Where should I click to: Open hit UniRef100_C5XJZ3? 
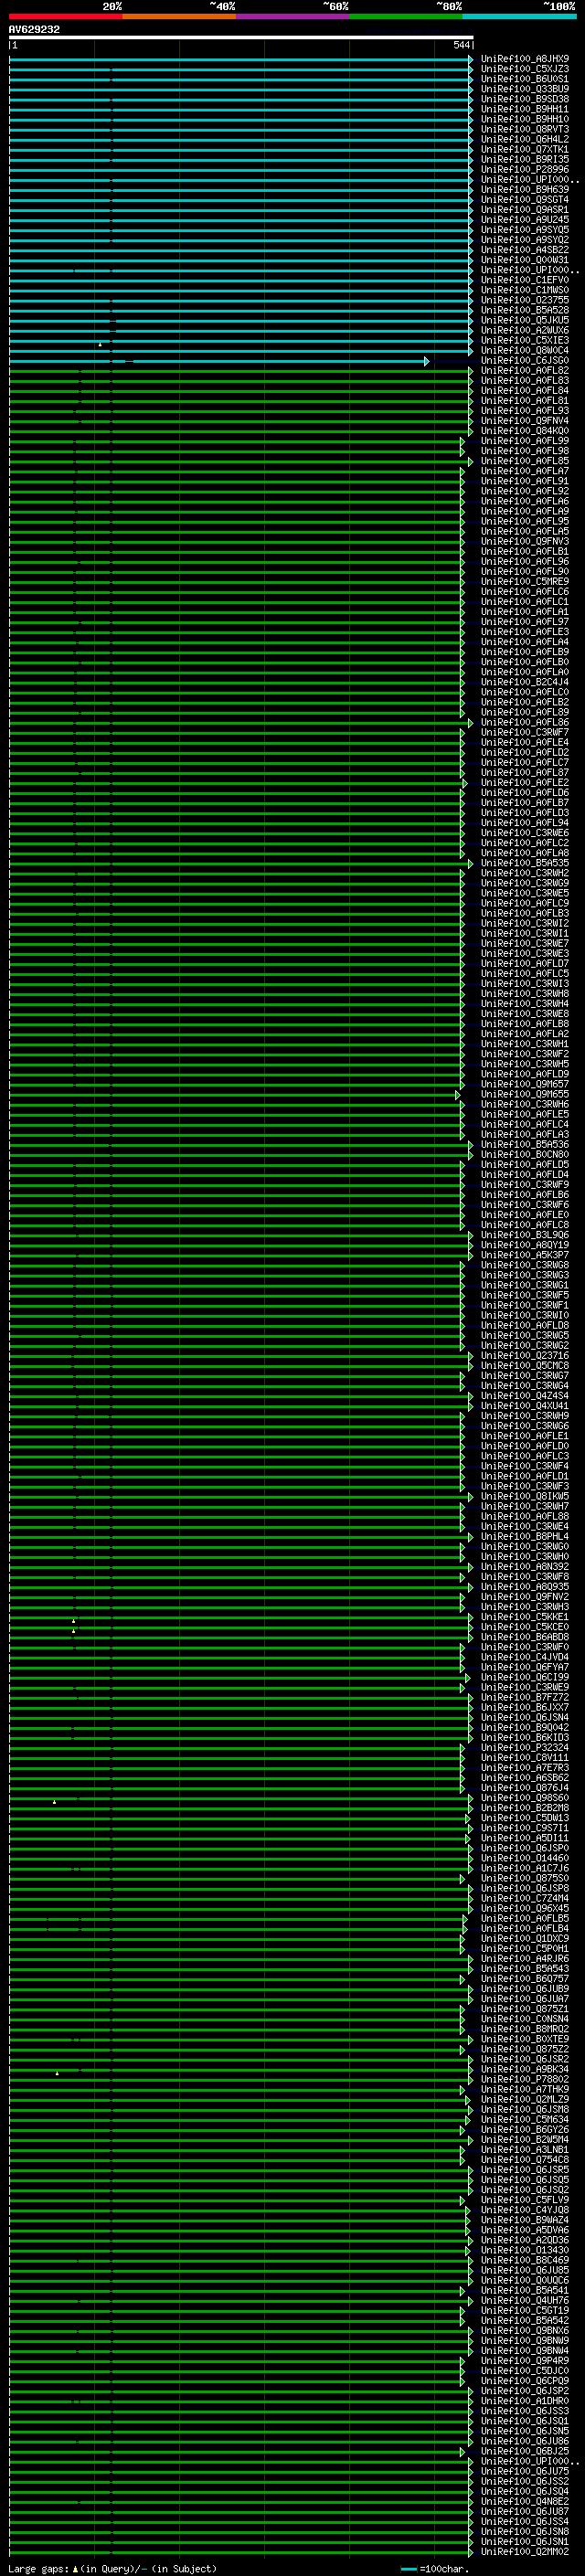525,69
